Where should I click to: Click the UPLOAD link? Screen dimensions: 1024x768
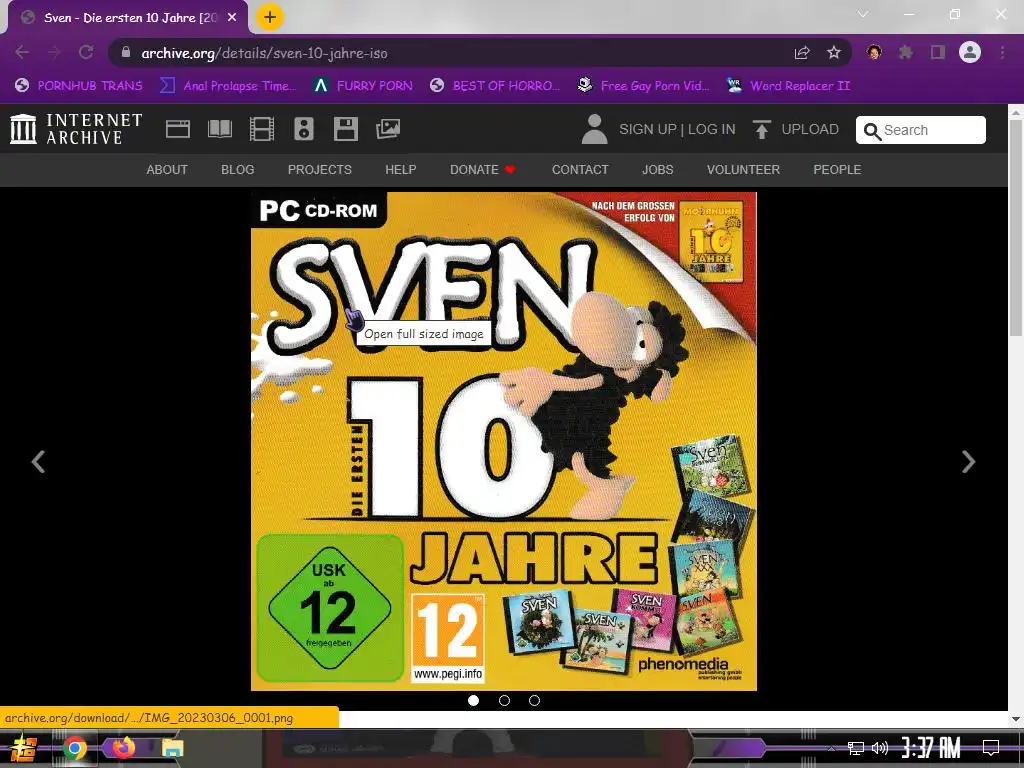[810, 129]
